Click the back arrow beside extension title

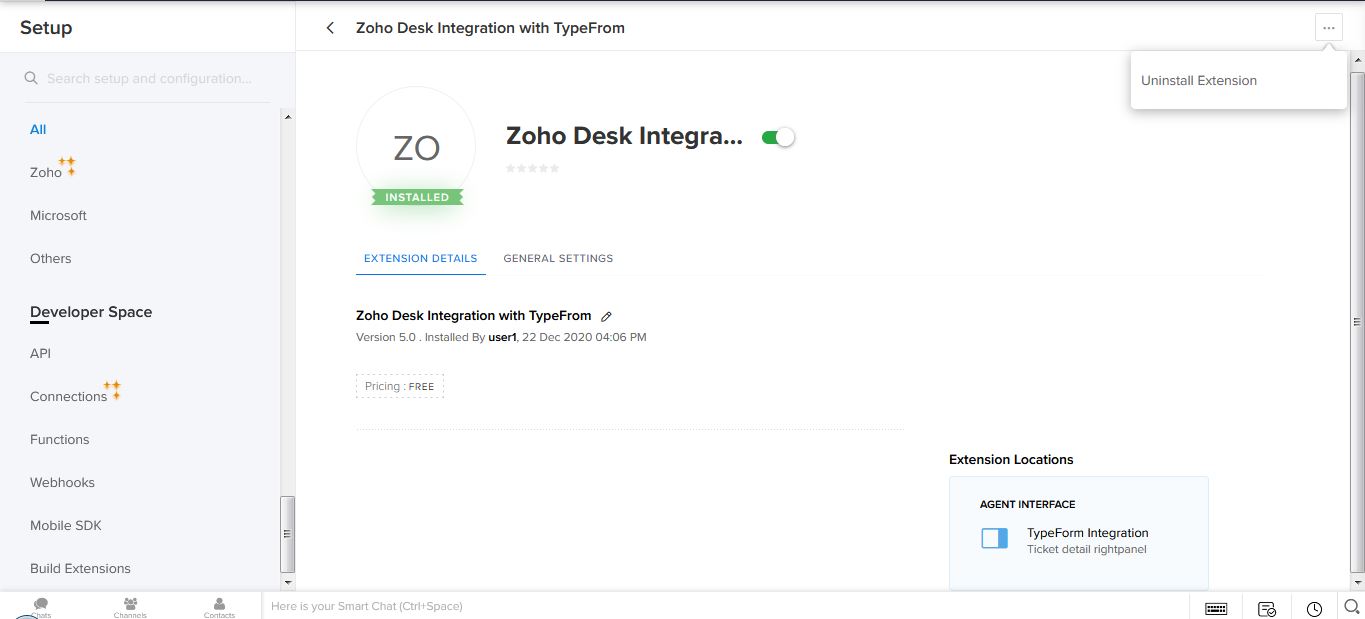point(330,28)
